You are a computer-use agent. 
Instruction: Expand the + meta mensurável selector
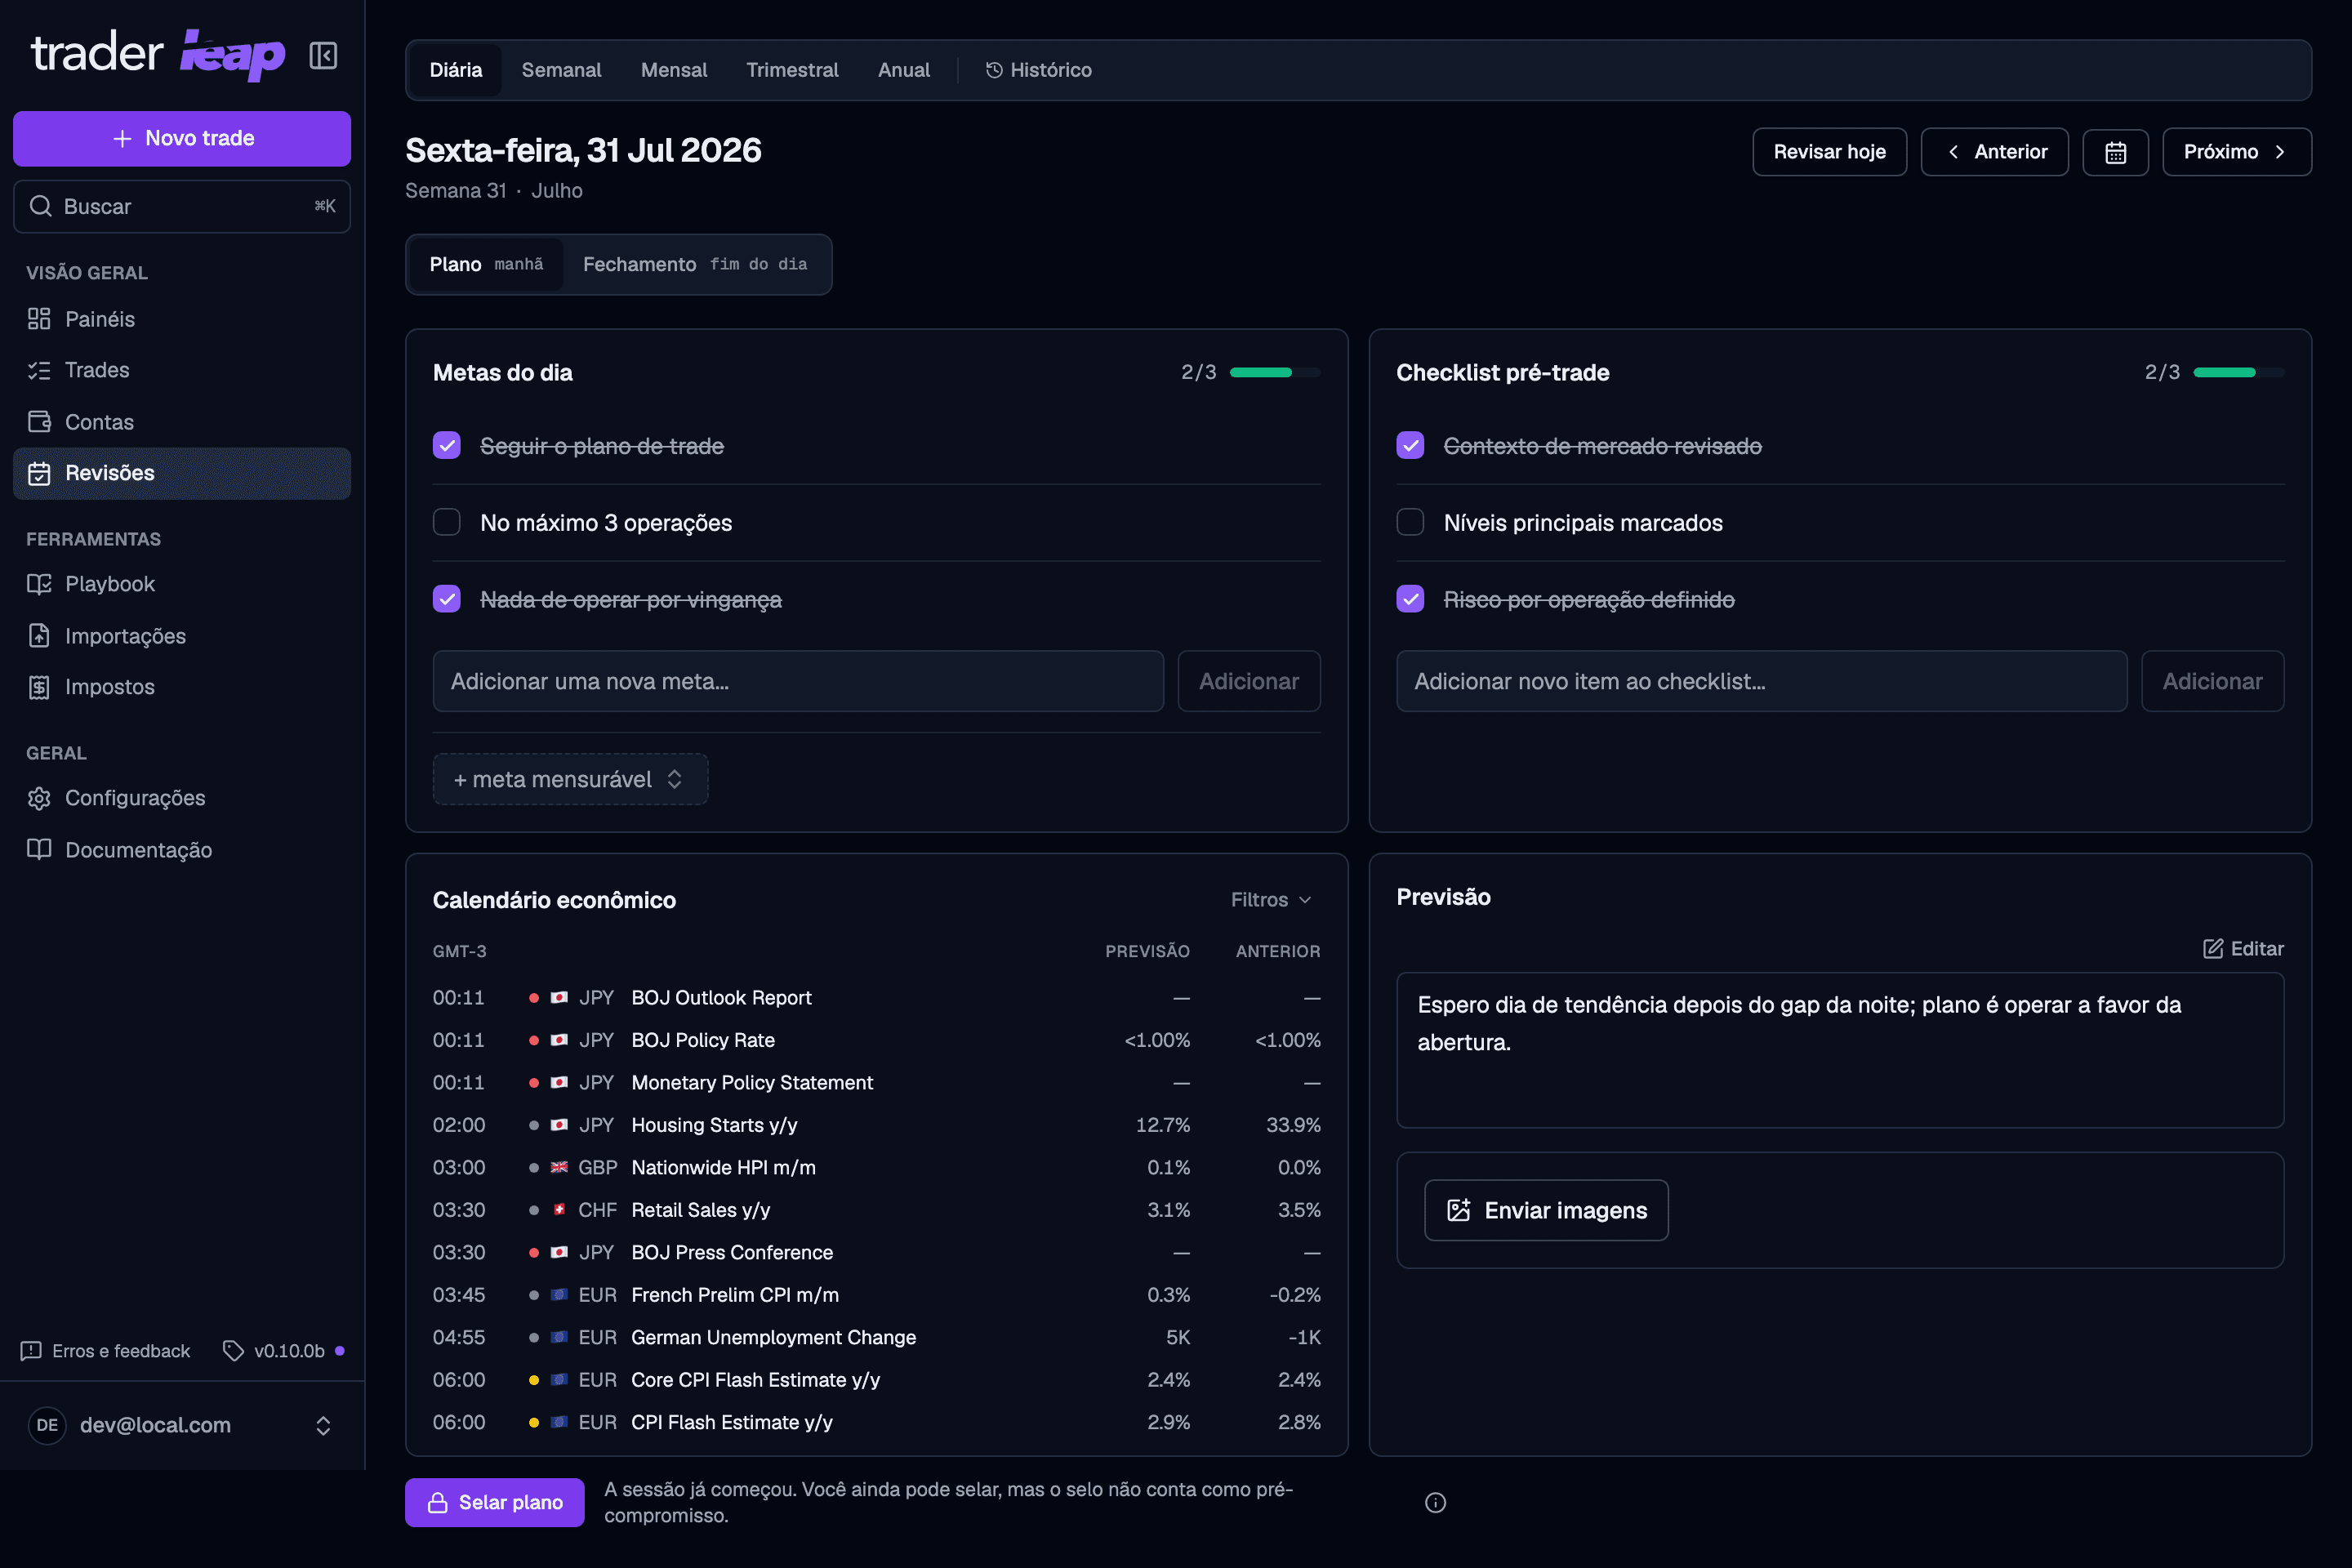click(570, 779)
